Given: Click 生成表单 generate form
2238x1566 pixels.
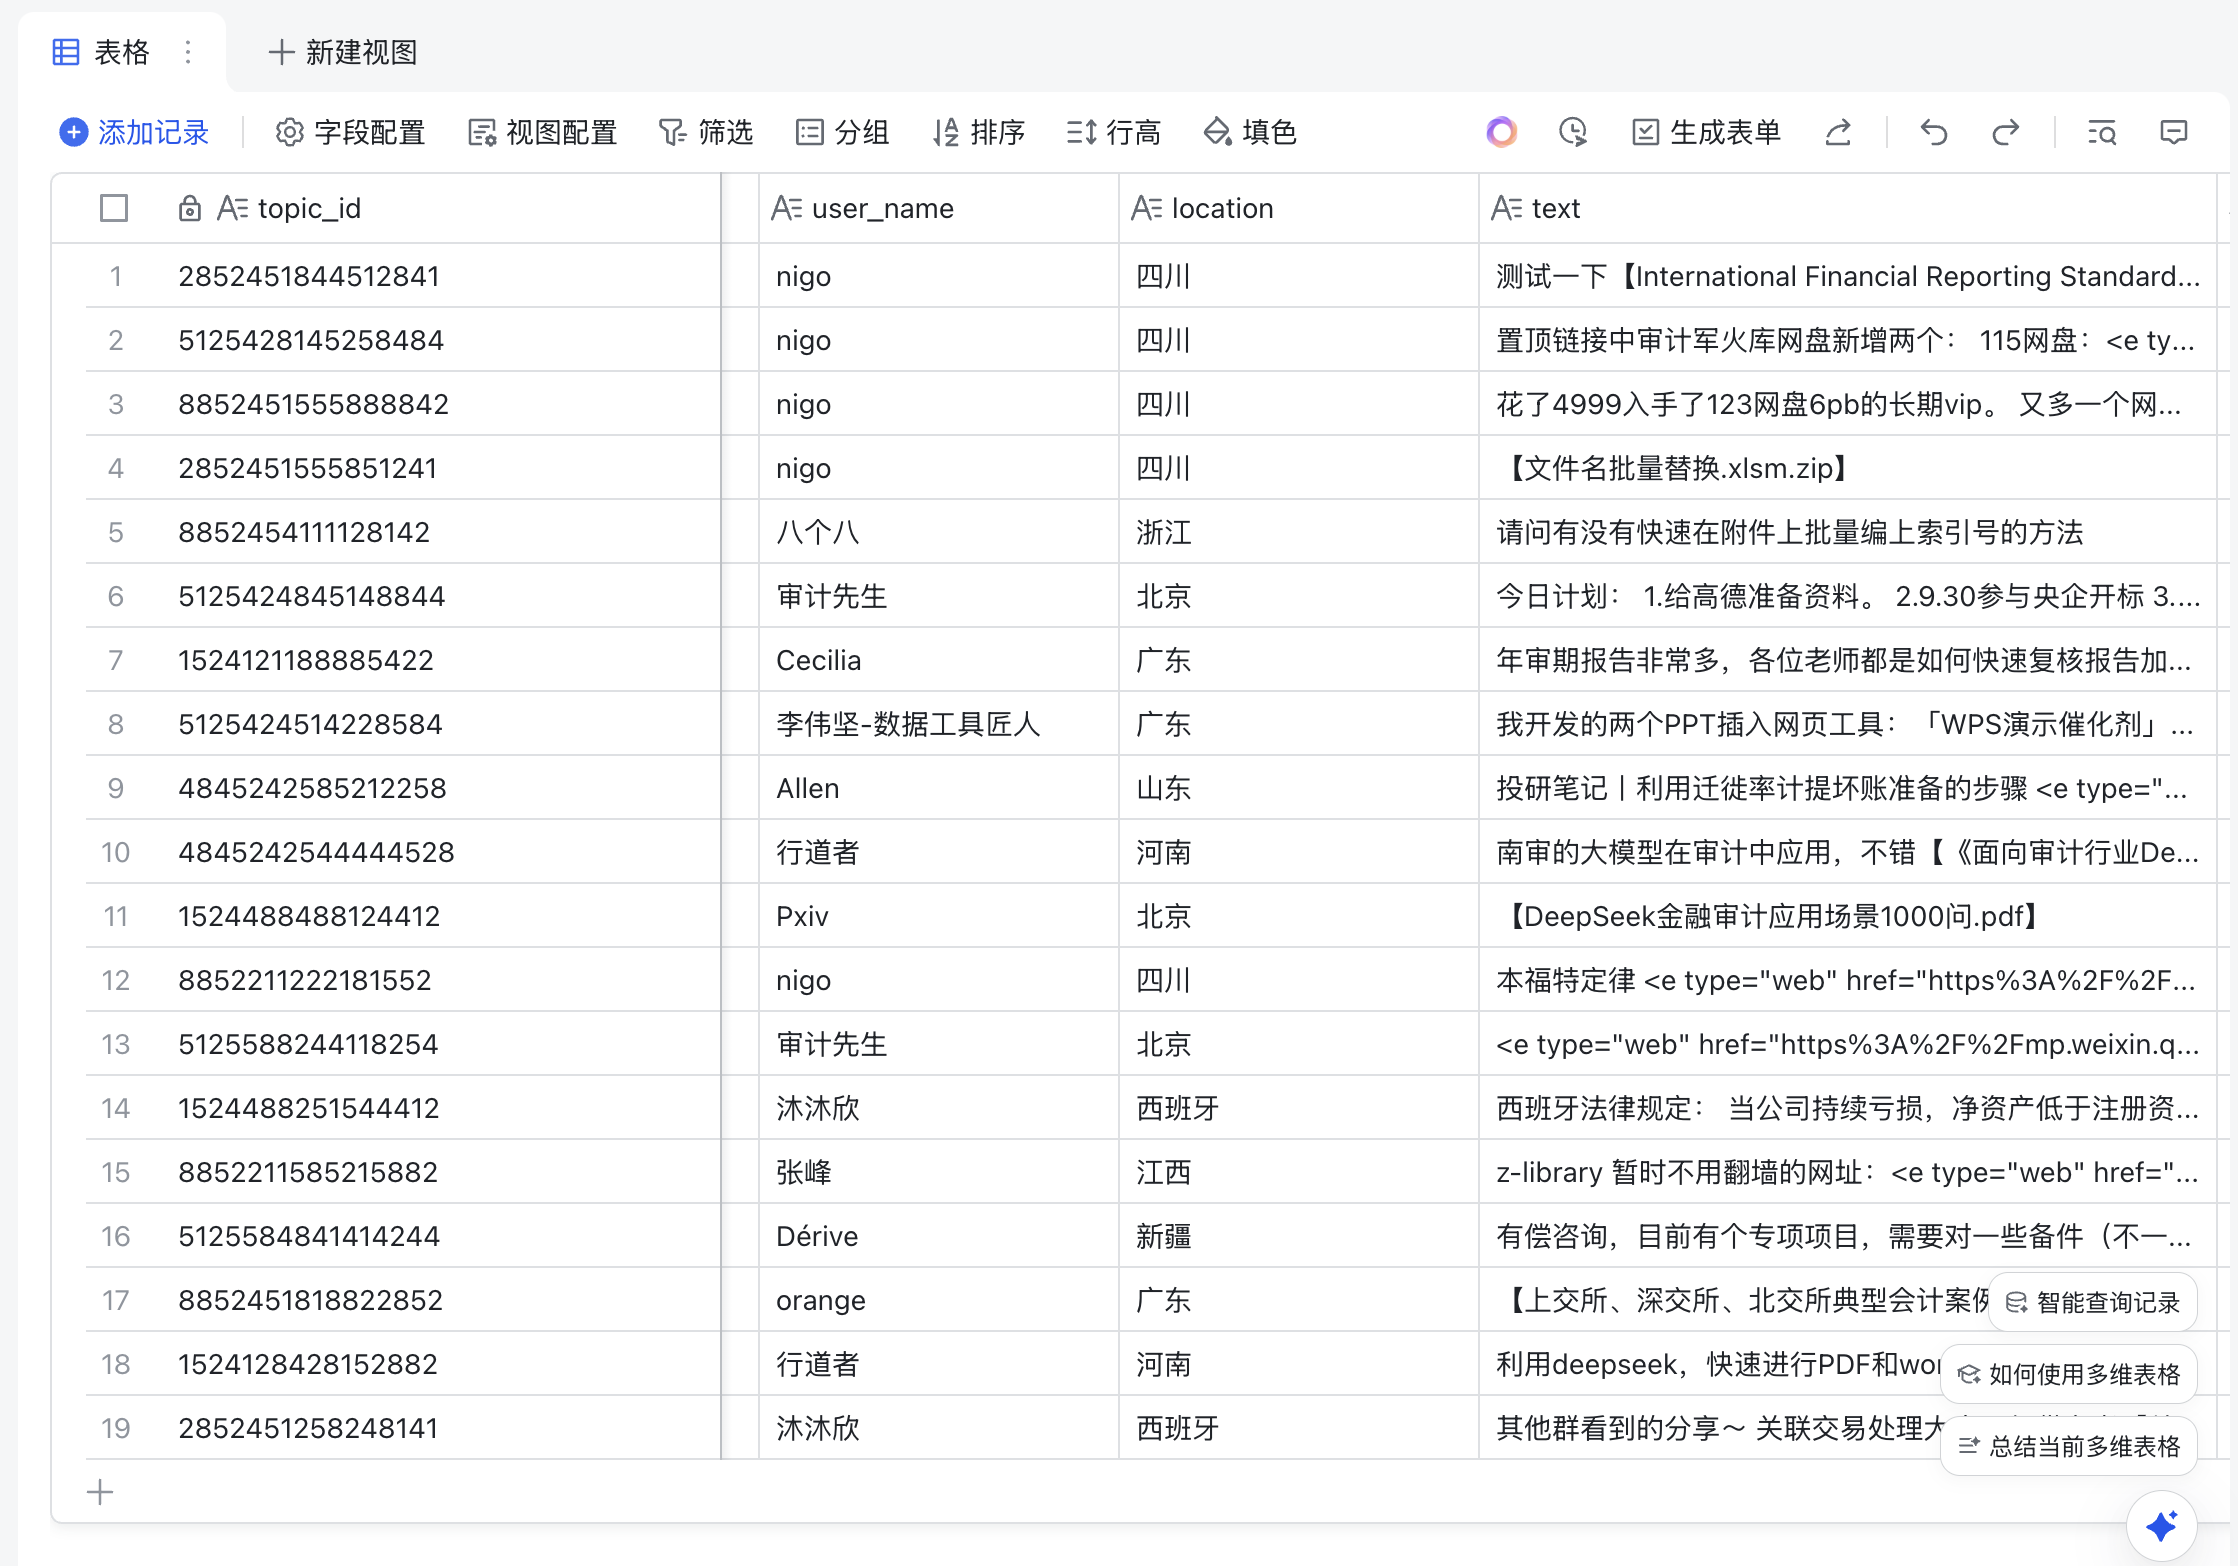Looking at the screenshot, I should pyautogui.click(x=1706, y=132).
